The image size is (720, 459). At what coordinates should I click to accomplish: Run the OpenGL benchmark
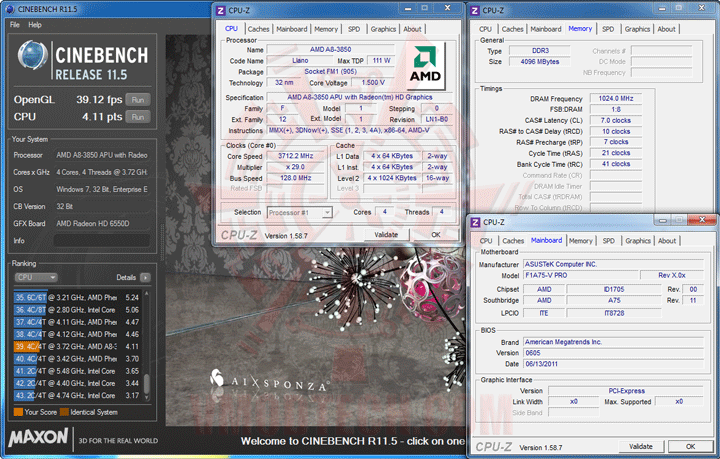click(138, 100)
